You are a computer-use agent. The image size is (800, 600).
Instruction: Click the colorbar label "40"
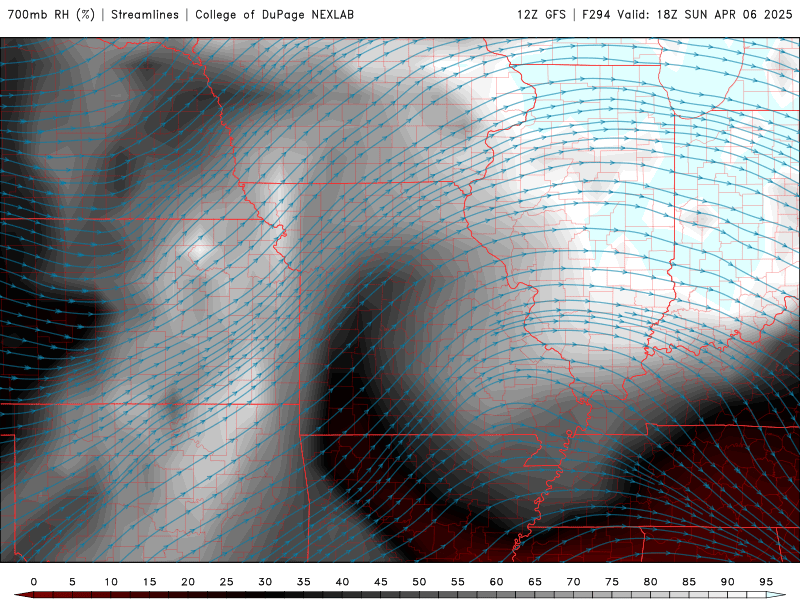tap(342, 582)
